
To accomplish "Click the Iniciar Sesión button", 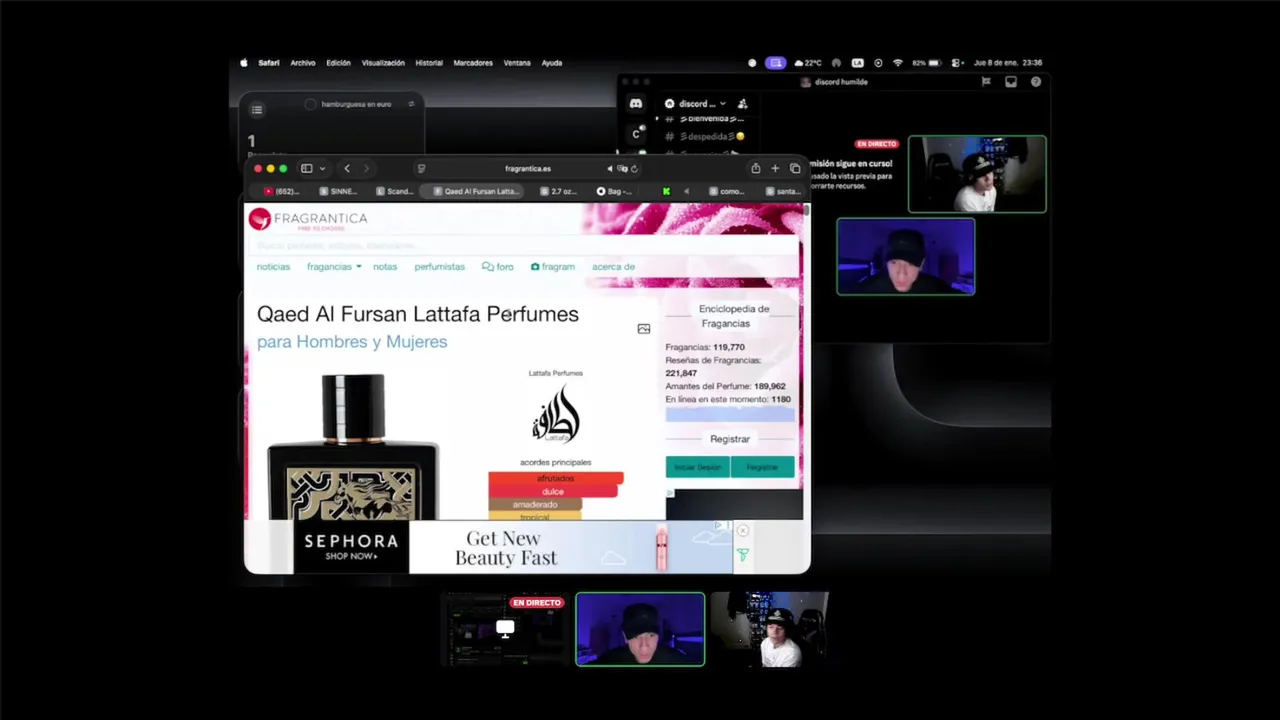I will click(x=697, y=467).
